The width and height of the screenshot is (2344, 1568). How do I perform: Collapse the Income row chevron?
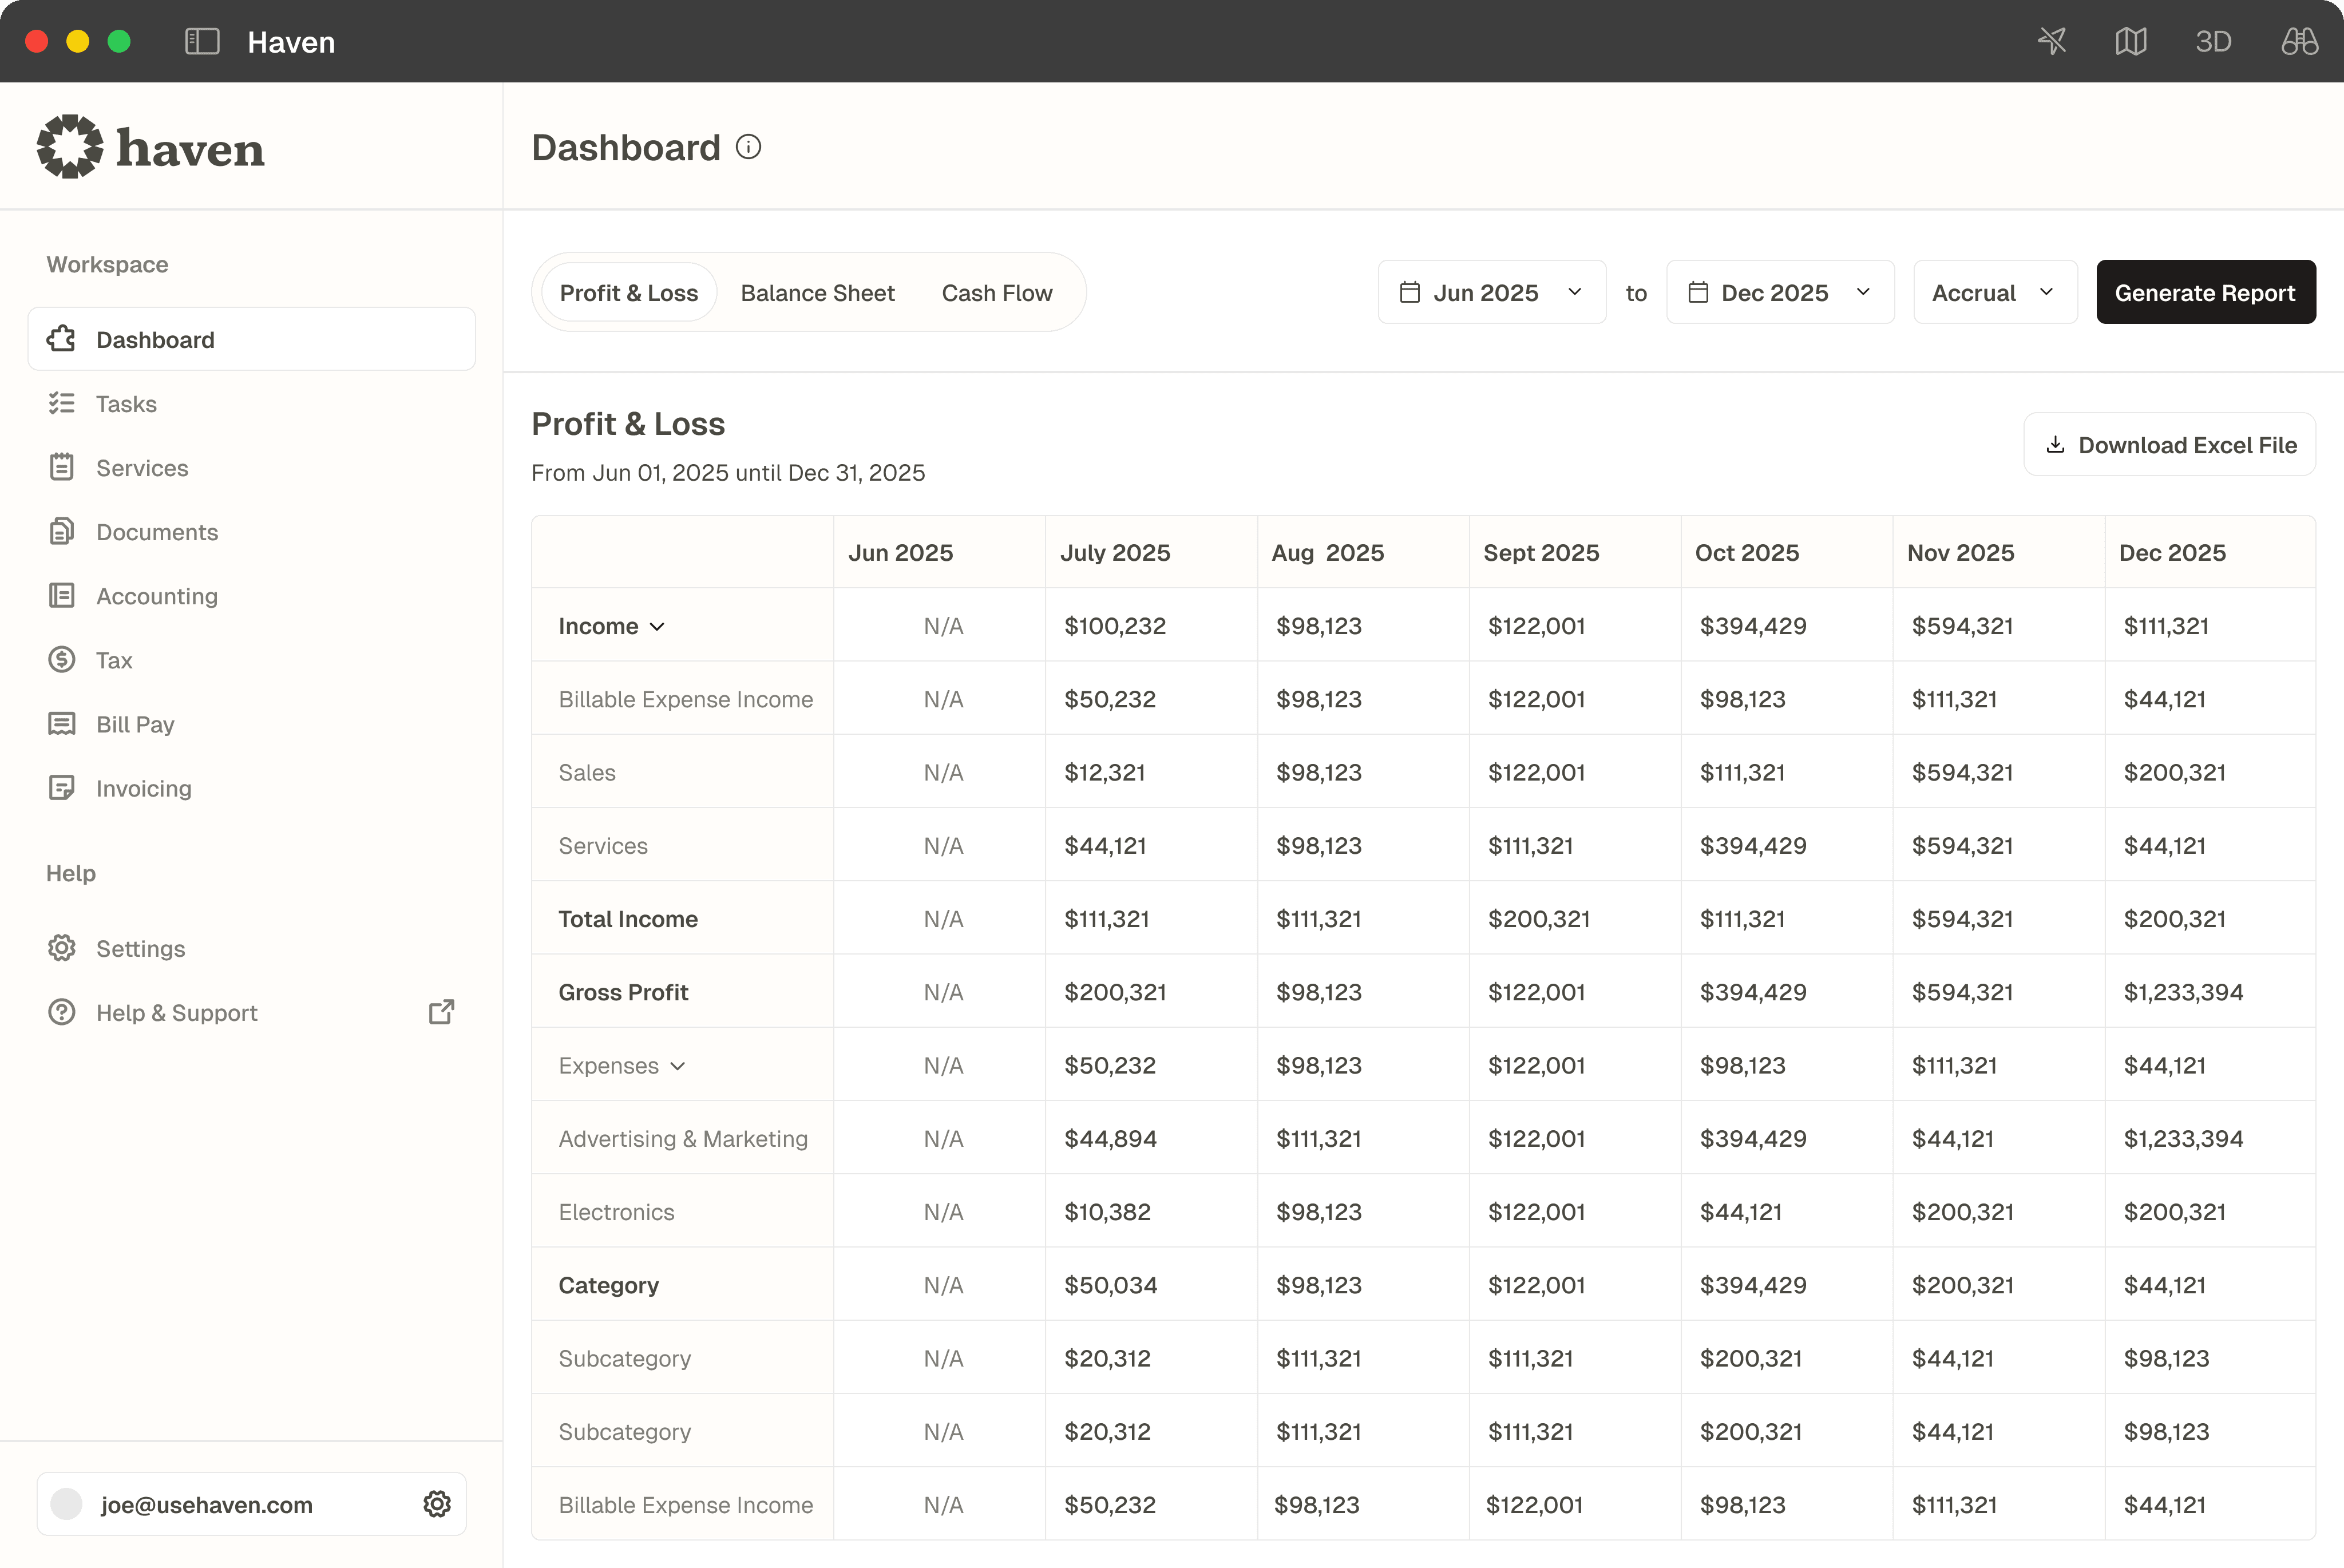click(x=657, y=627)
